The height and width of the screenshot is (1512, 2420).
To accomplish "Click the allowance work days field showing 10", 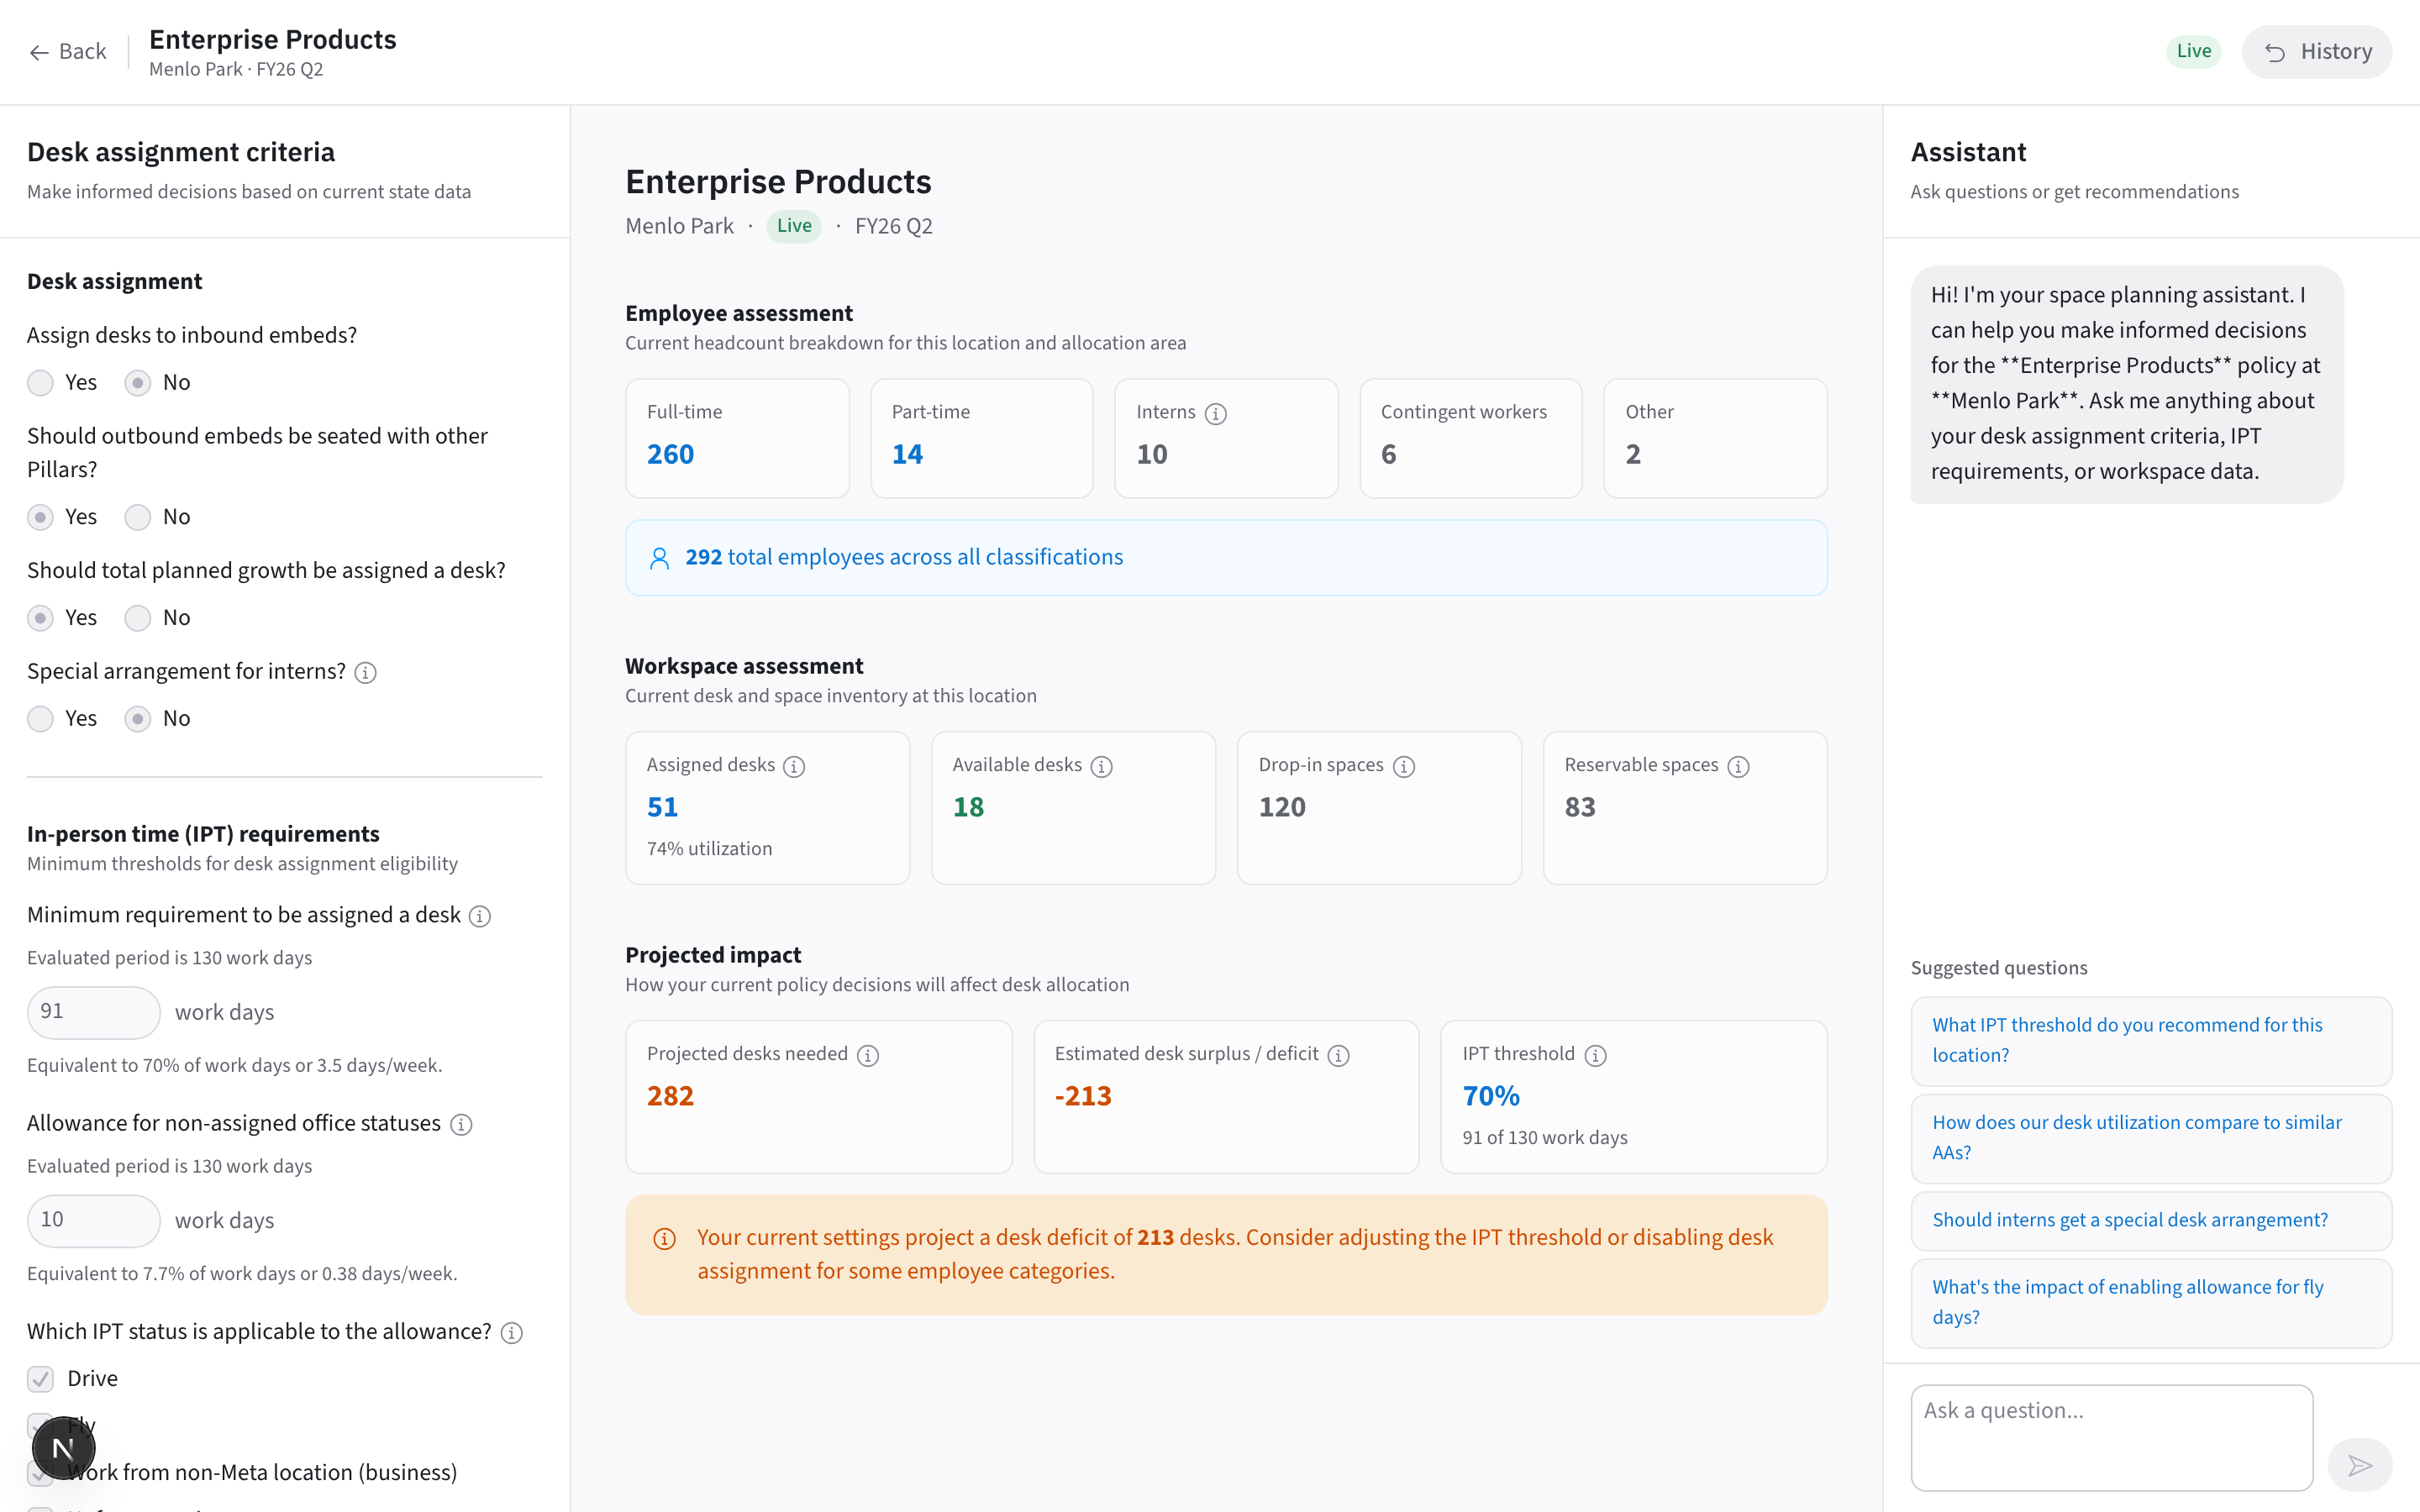I will [93, 1220].
